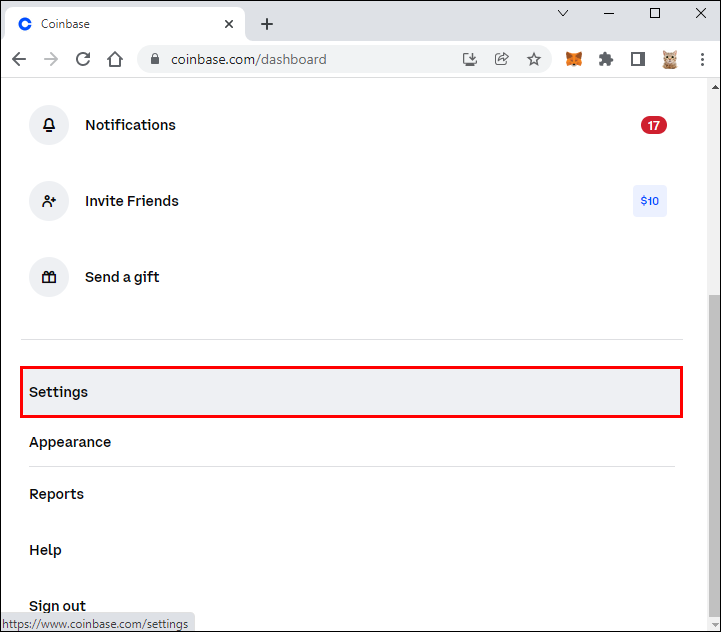
Task: Open the cat profile avatar
Action: coord(670,59)
